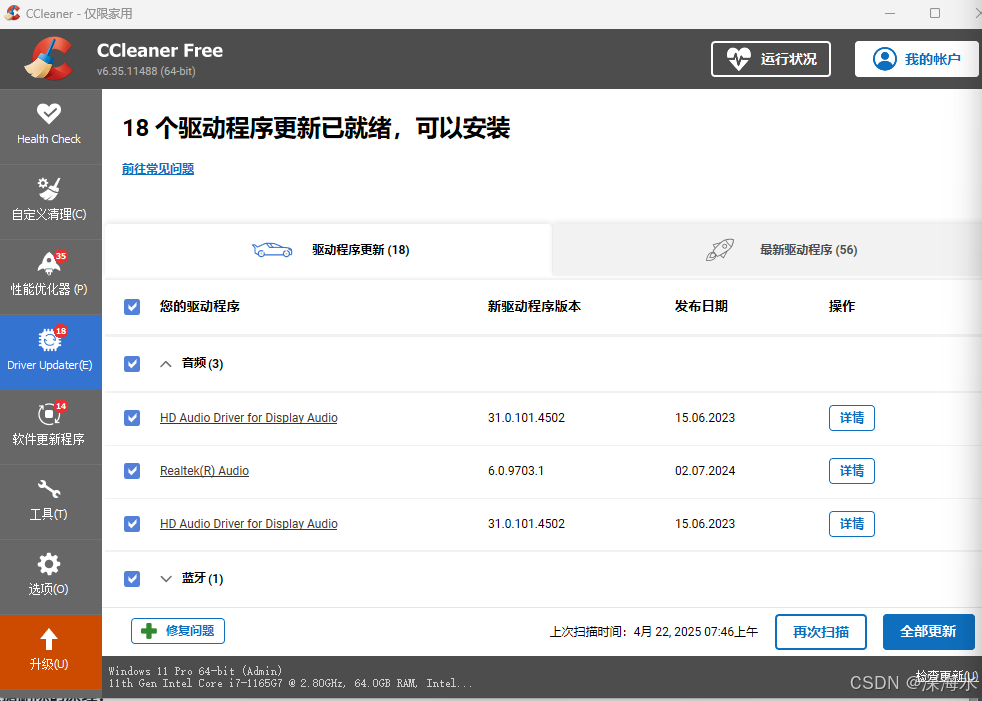The image size is (982, 701).
Task: Click the user avatar icon for 我的帐户
Action: coord(884,59)
